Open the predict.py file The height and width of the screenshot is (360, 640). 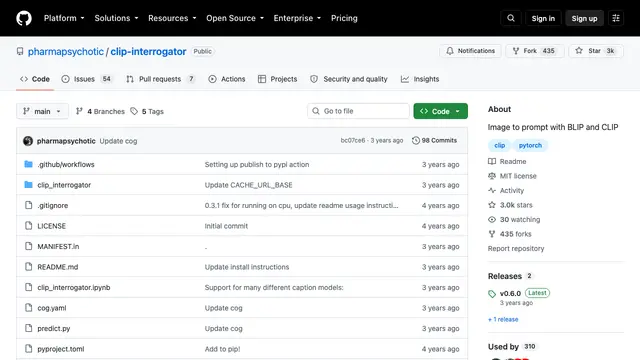(x=54, y=329)
